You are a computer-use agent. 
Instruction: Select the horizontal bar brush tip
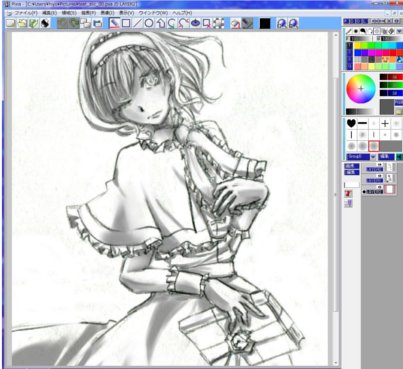pos(362,123)
